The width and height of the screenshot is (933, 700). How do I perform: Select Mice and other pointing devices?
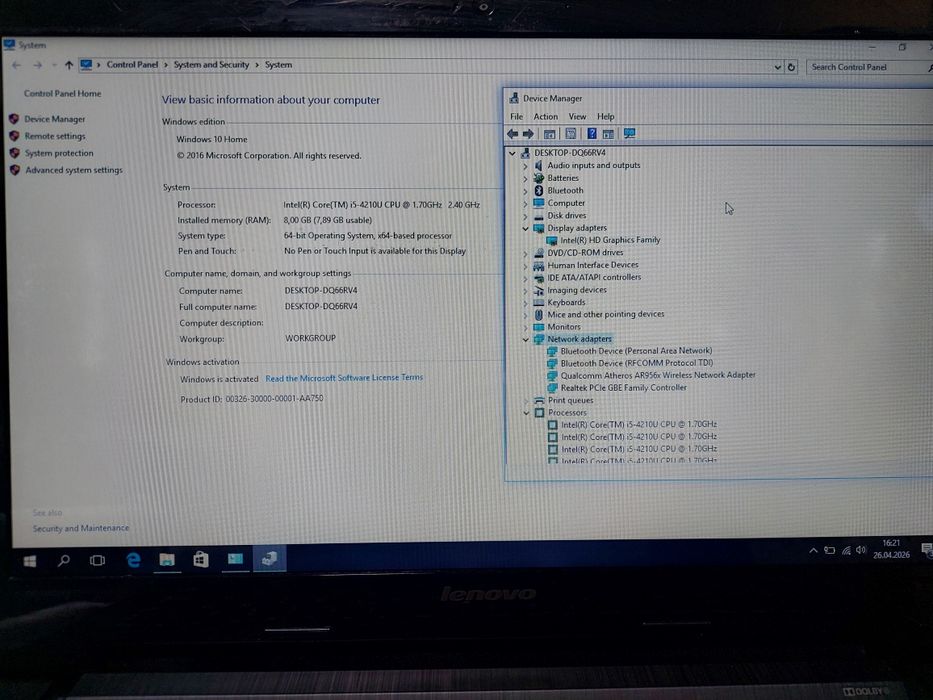pos(606,314)
